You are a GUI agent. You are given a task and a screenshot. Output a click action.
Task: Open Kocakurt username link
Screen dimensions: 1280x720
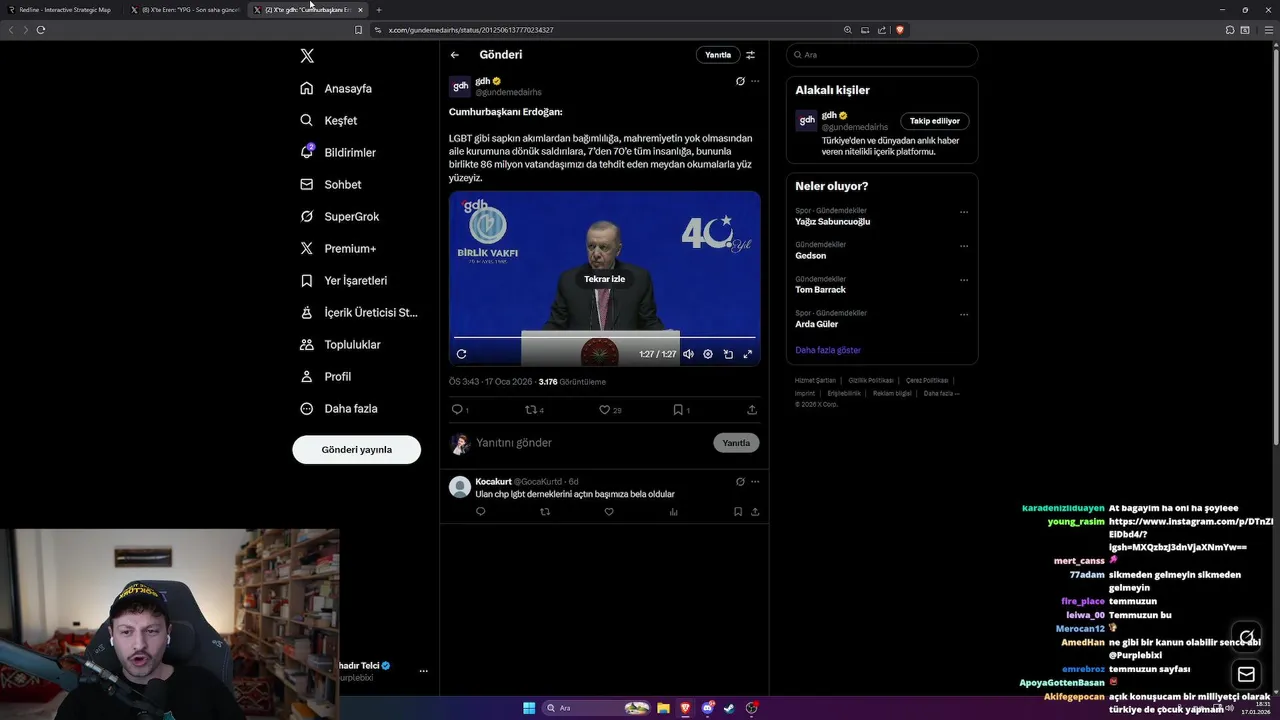(493, 481)
